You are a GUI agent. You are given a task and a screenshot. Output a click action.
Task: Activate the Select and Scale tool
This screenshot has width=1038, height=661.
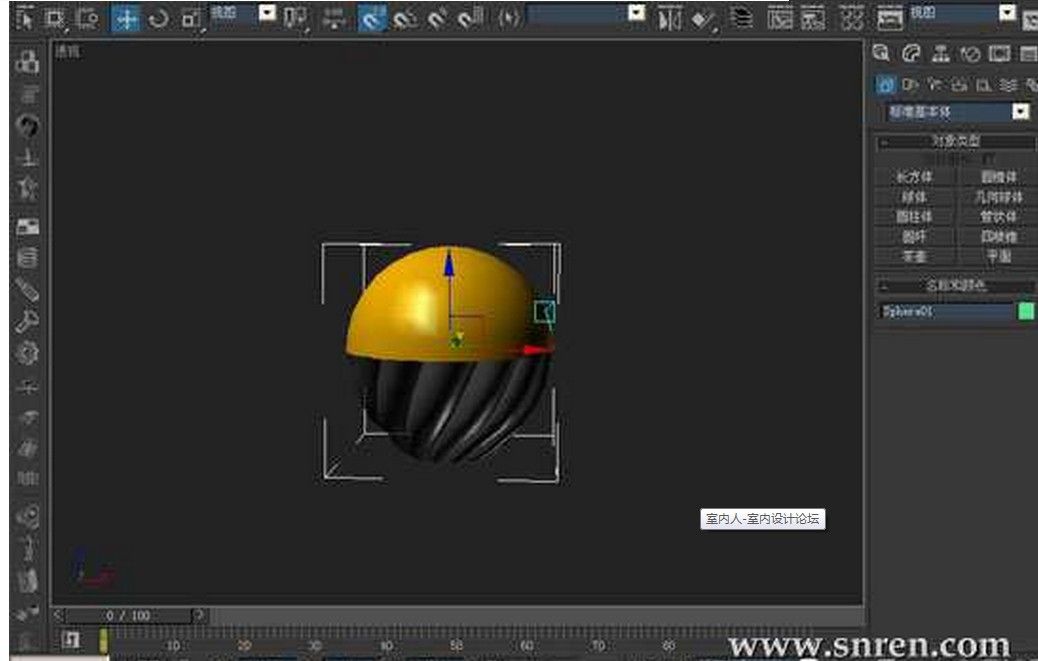191,19
